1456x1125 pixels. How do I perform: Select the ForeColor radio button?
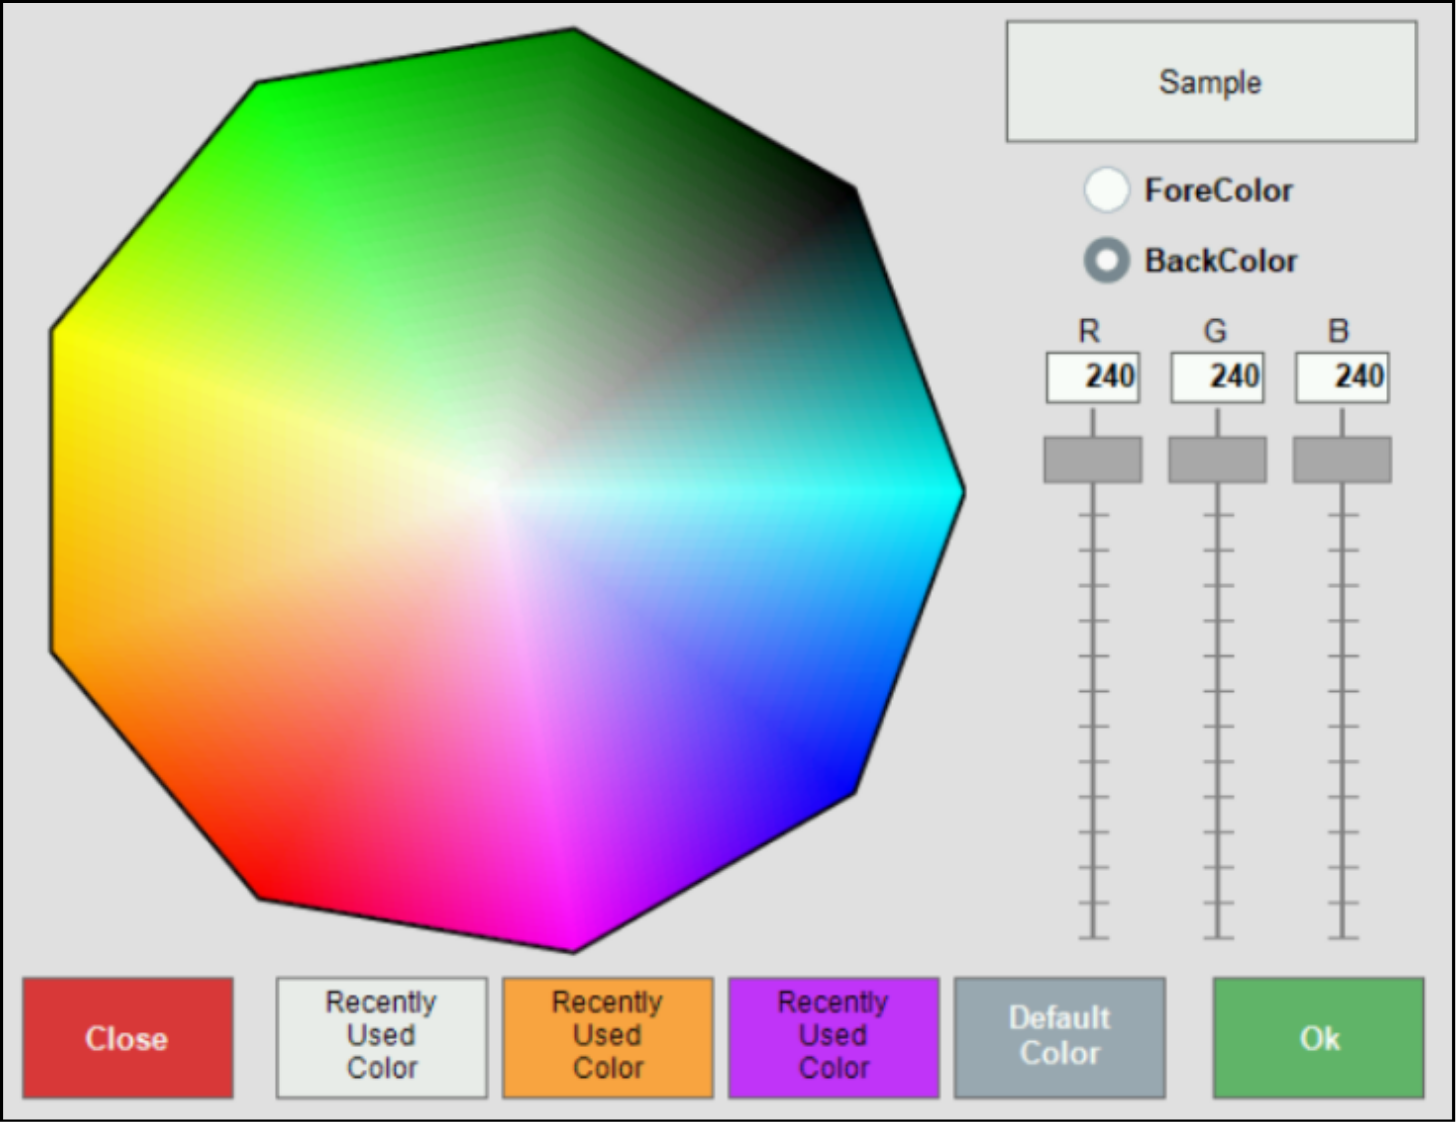coord(1107,190)
